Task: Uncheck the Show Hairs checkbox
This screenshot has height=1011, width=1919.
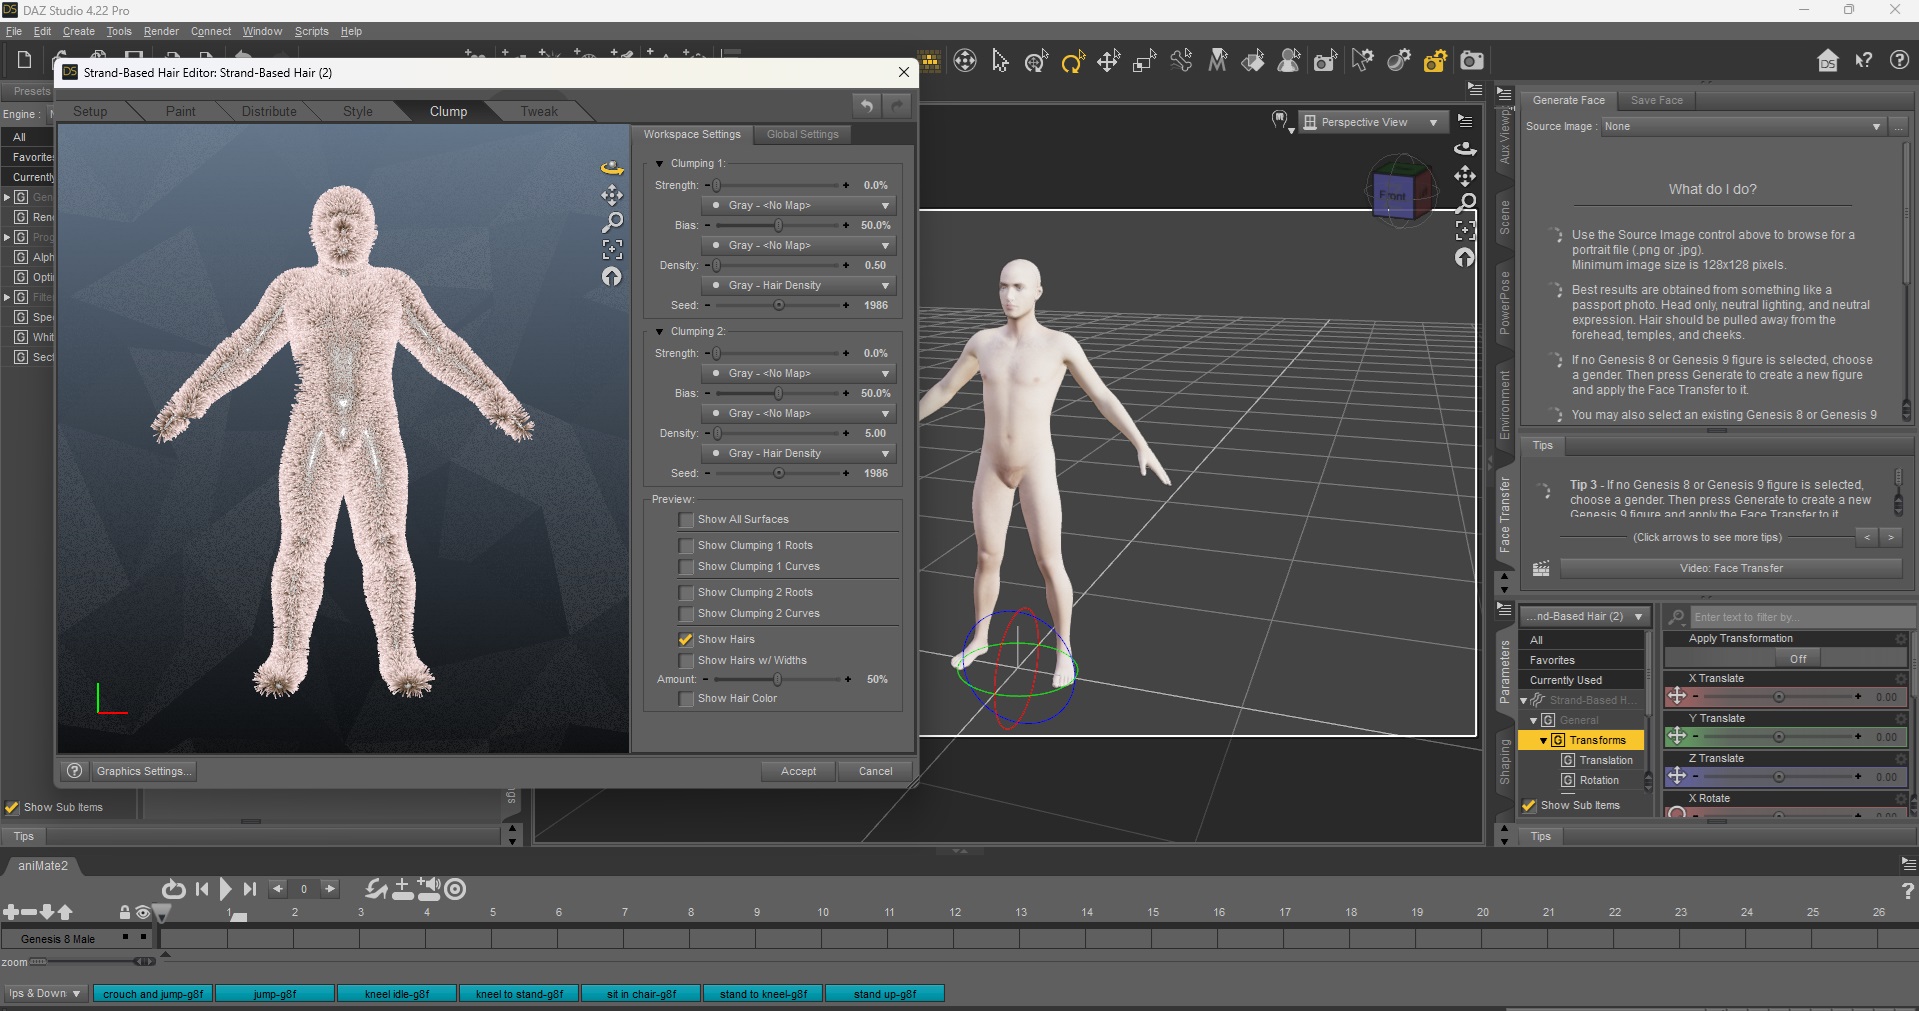Action: [686, 640]
